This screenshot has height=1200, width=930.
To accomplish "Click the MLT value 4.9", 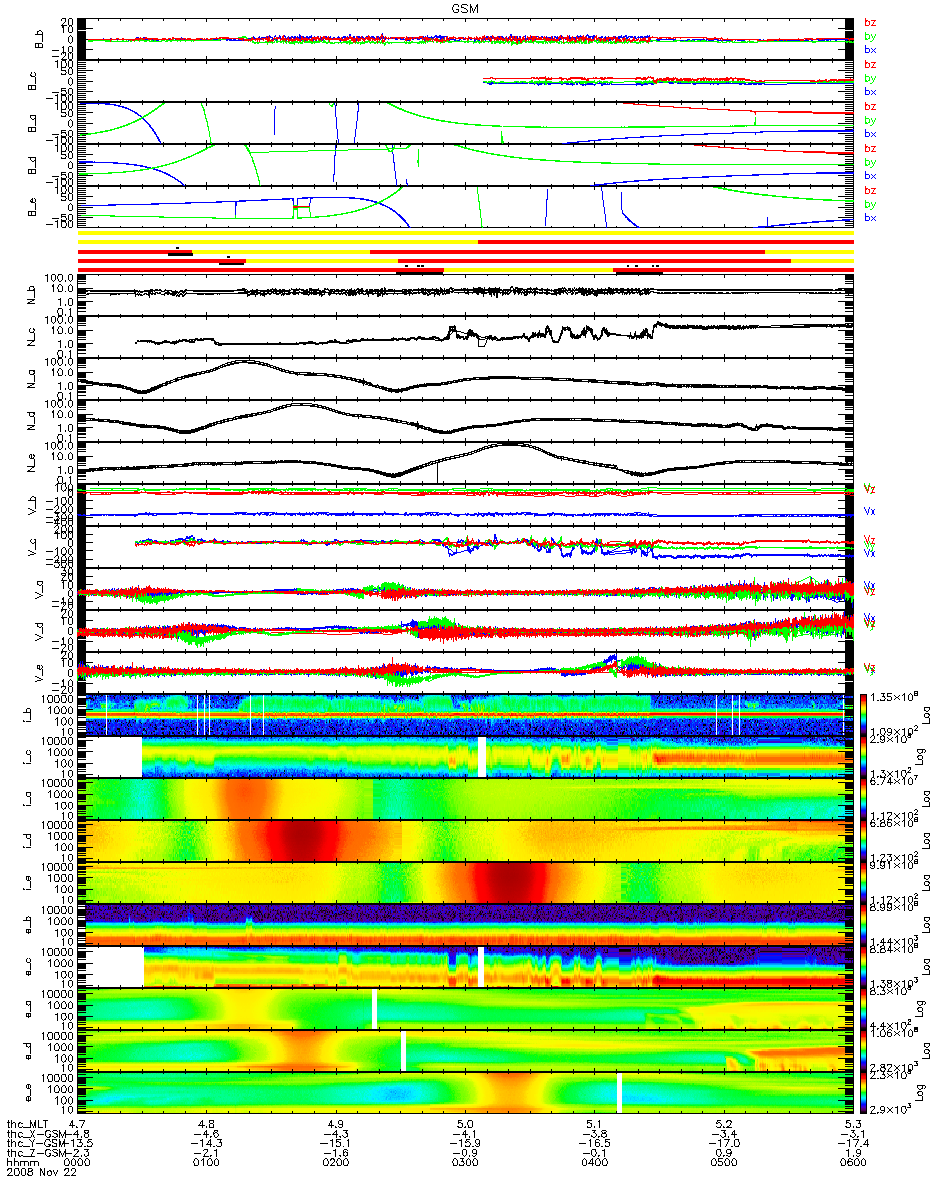I will coord(336,1124).
